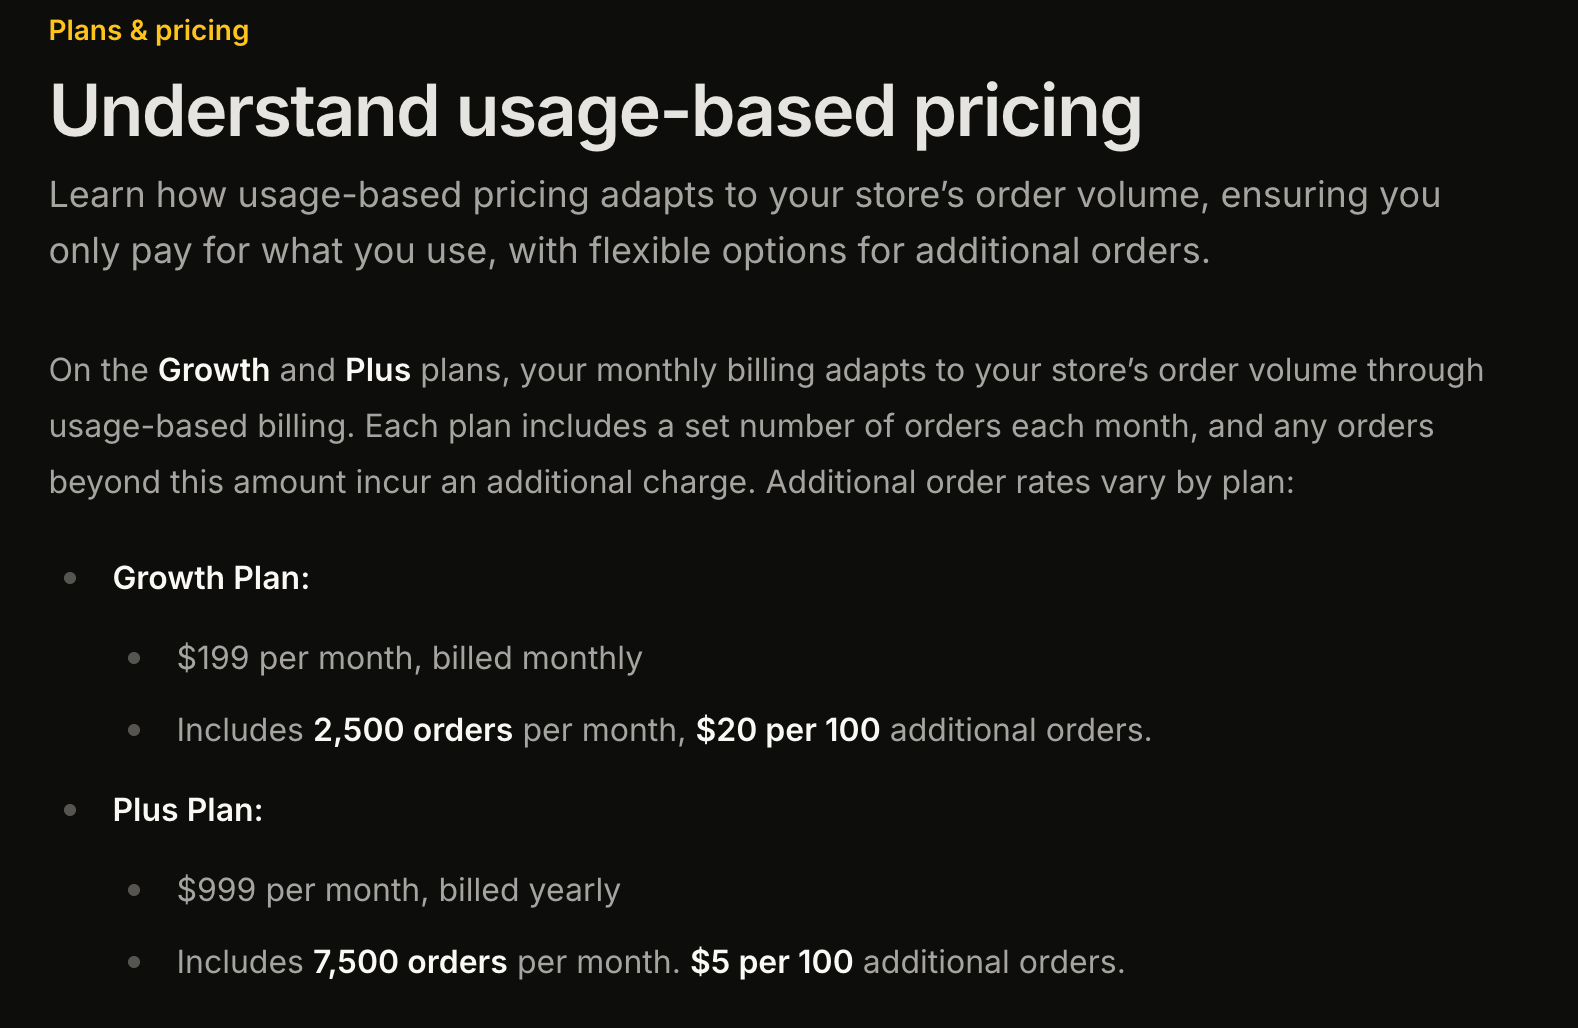
Task: Click the bold 2,500 orders text
Action: point(413,730)
